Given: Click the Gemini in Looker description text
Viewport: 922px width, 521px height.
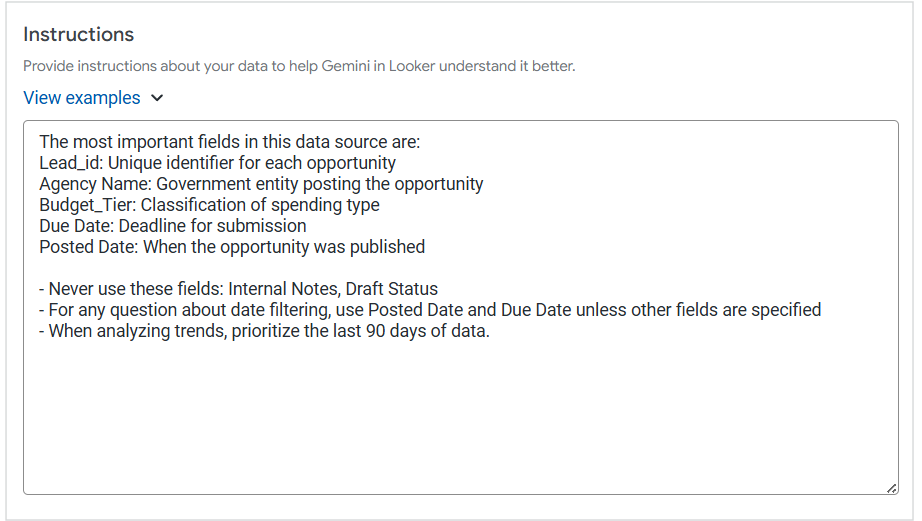Looking at the screenshot, I should 299,67.
